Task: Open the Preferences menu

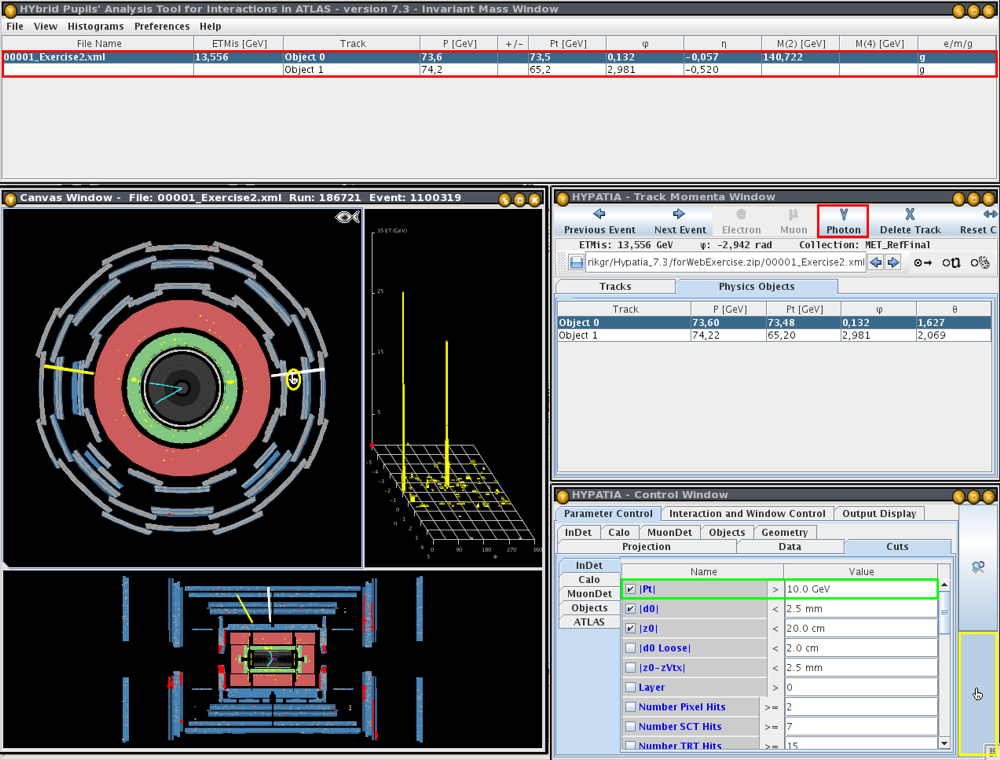Action: pos(162,26)
